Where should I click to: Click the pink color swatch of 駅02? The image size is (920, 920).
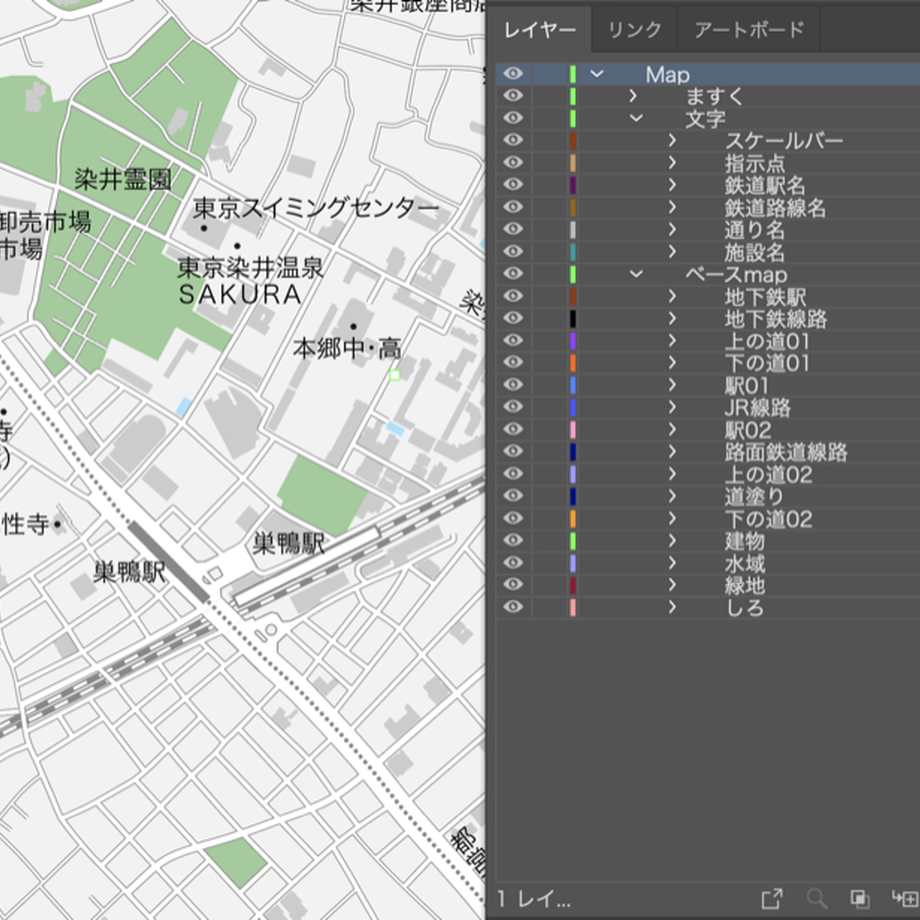(573, 429)
